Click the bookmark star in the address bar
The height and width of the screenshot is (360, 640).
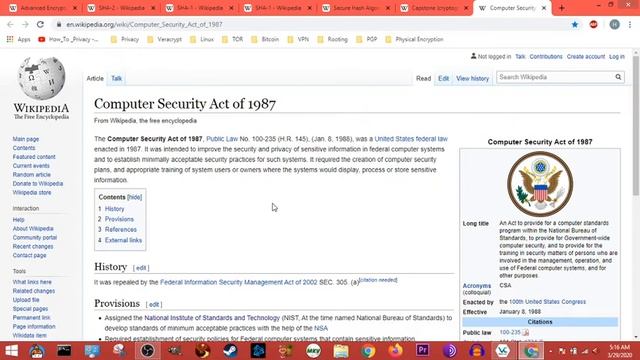coord(575,24)
